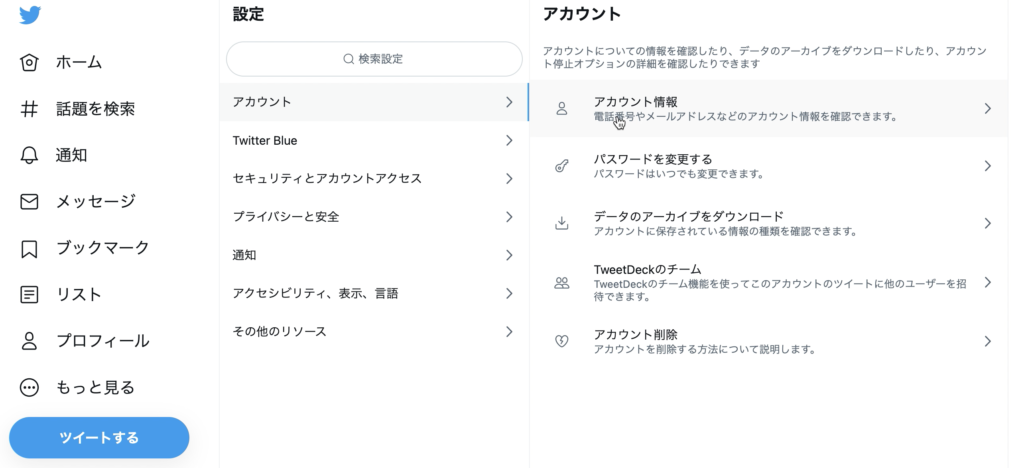This screenshot has width=1024, height=468.
Task: Select the hashtag 話題を検索 icon
Action: [x=29, y=109]
